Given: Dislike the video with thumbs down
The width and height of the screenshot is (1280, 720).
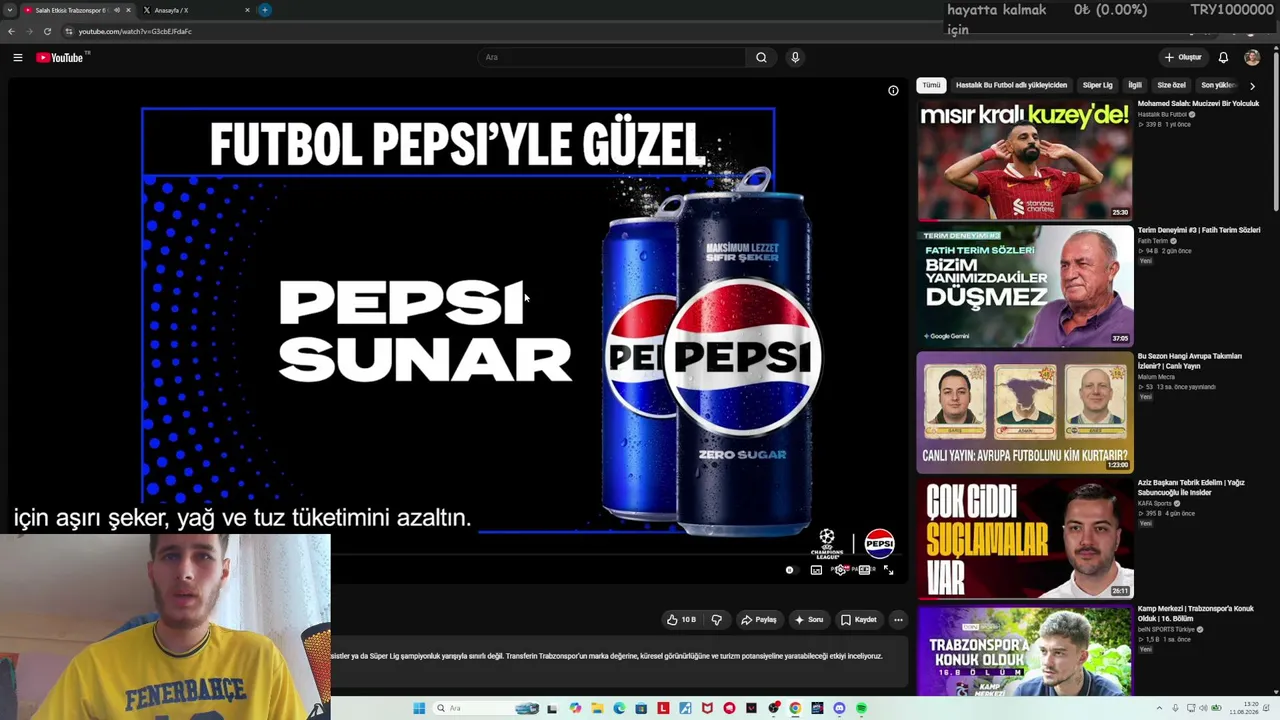Looking at the screenshot, I should pos(716,620).
